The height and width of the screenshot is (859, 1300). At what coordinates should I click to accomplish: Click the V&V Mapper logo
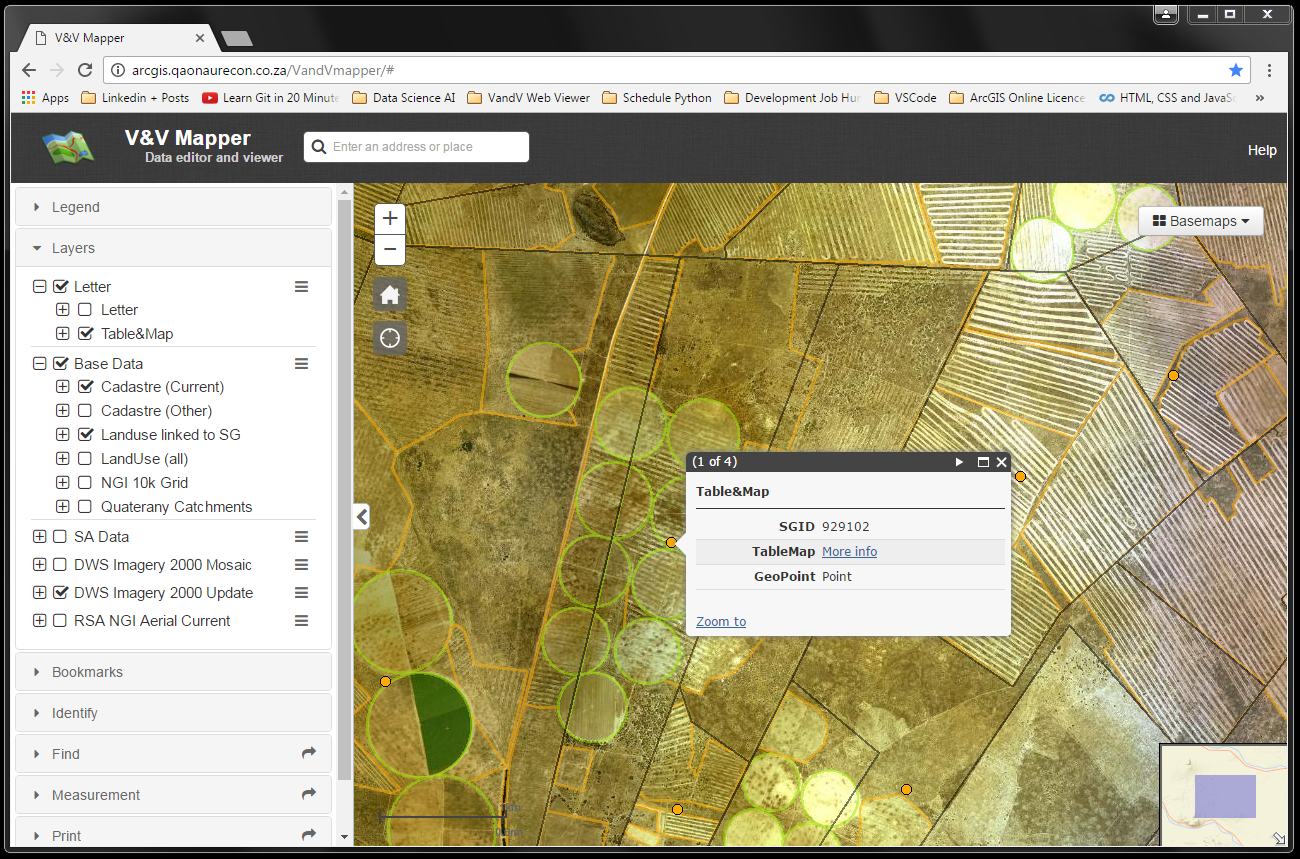(68, 147)
